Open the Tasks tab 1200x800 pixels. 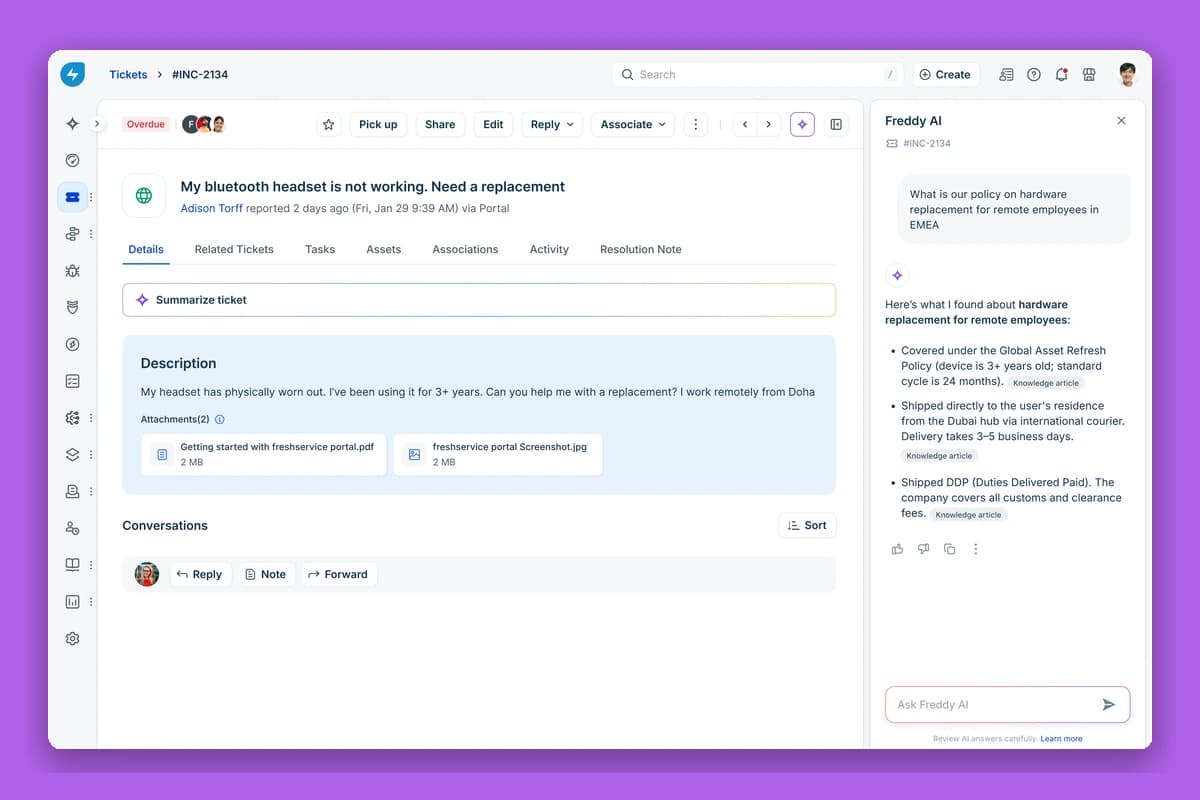tap(320, 249)
